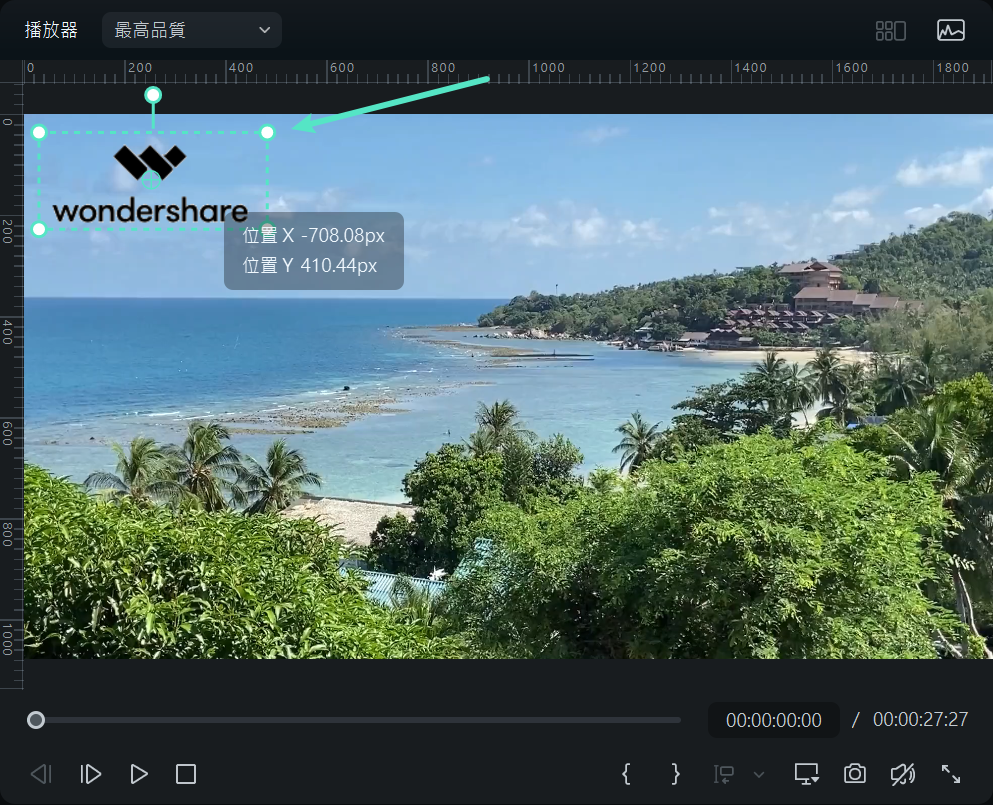Collapse the quality selector with its chevron

click(x=265, y=30)
